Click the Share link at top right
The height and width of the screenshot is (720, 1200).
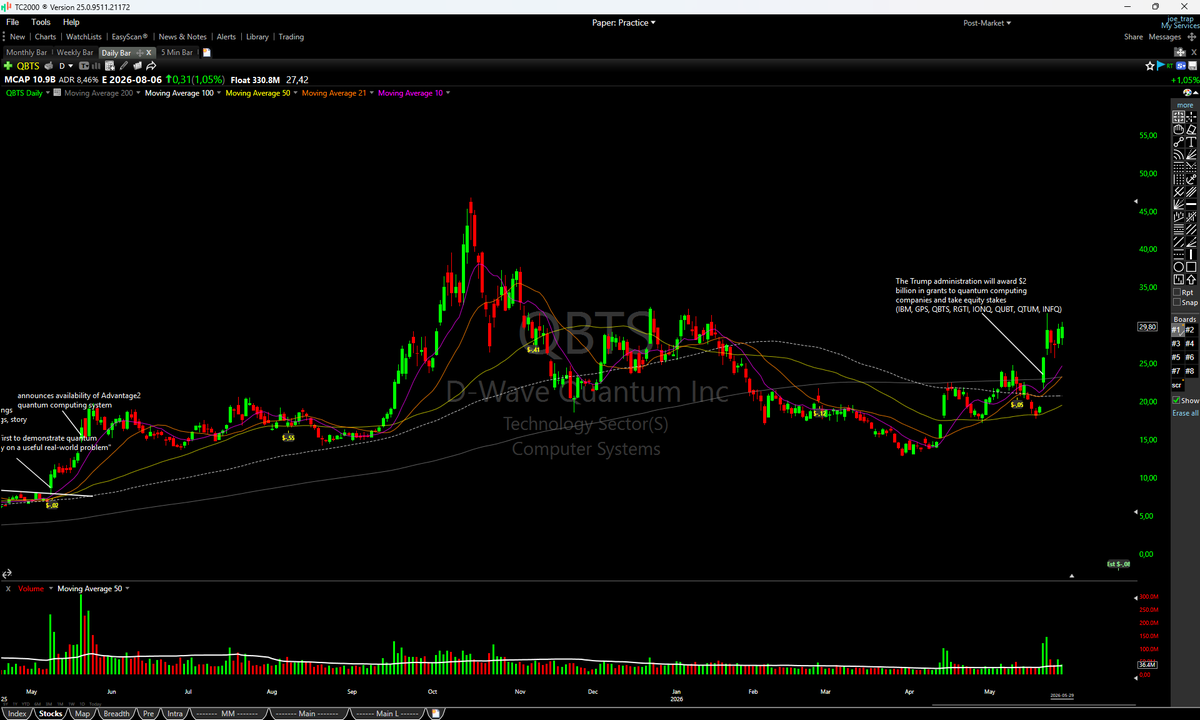[x=1133, y=37]
